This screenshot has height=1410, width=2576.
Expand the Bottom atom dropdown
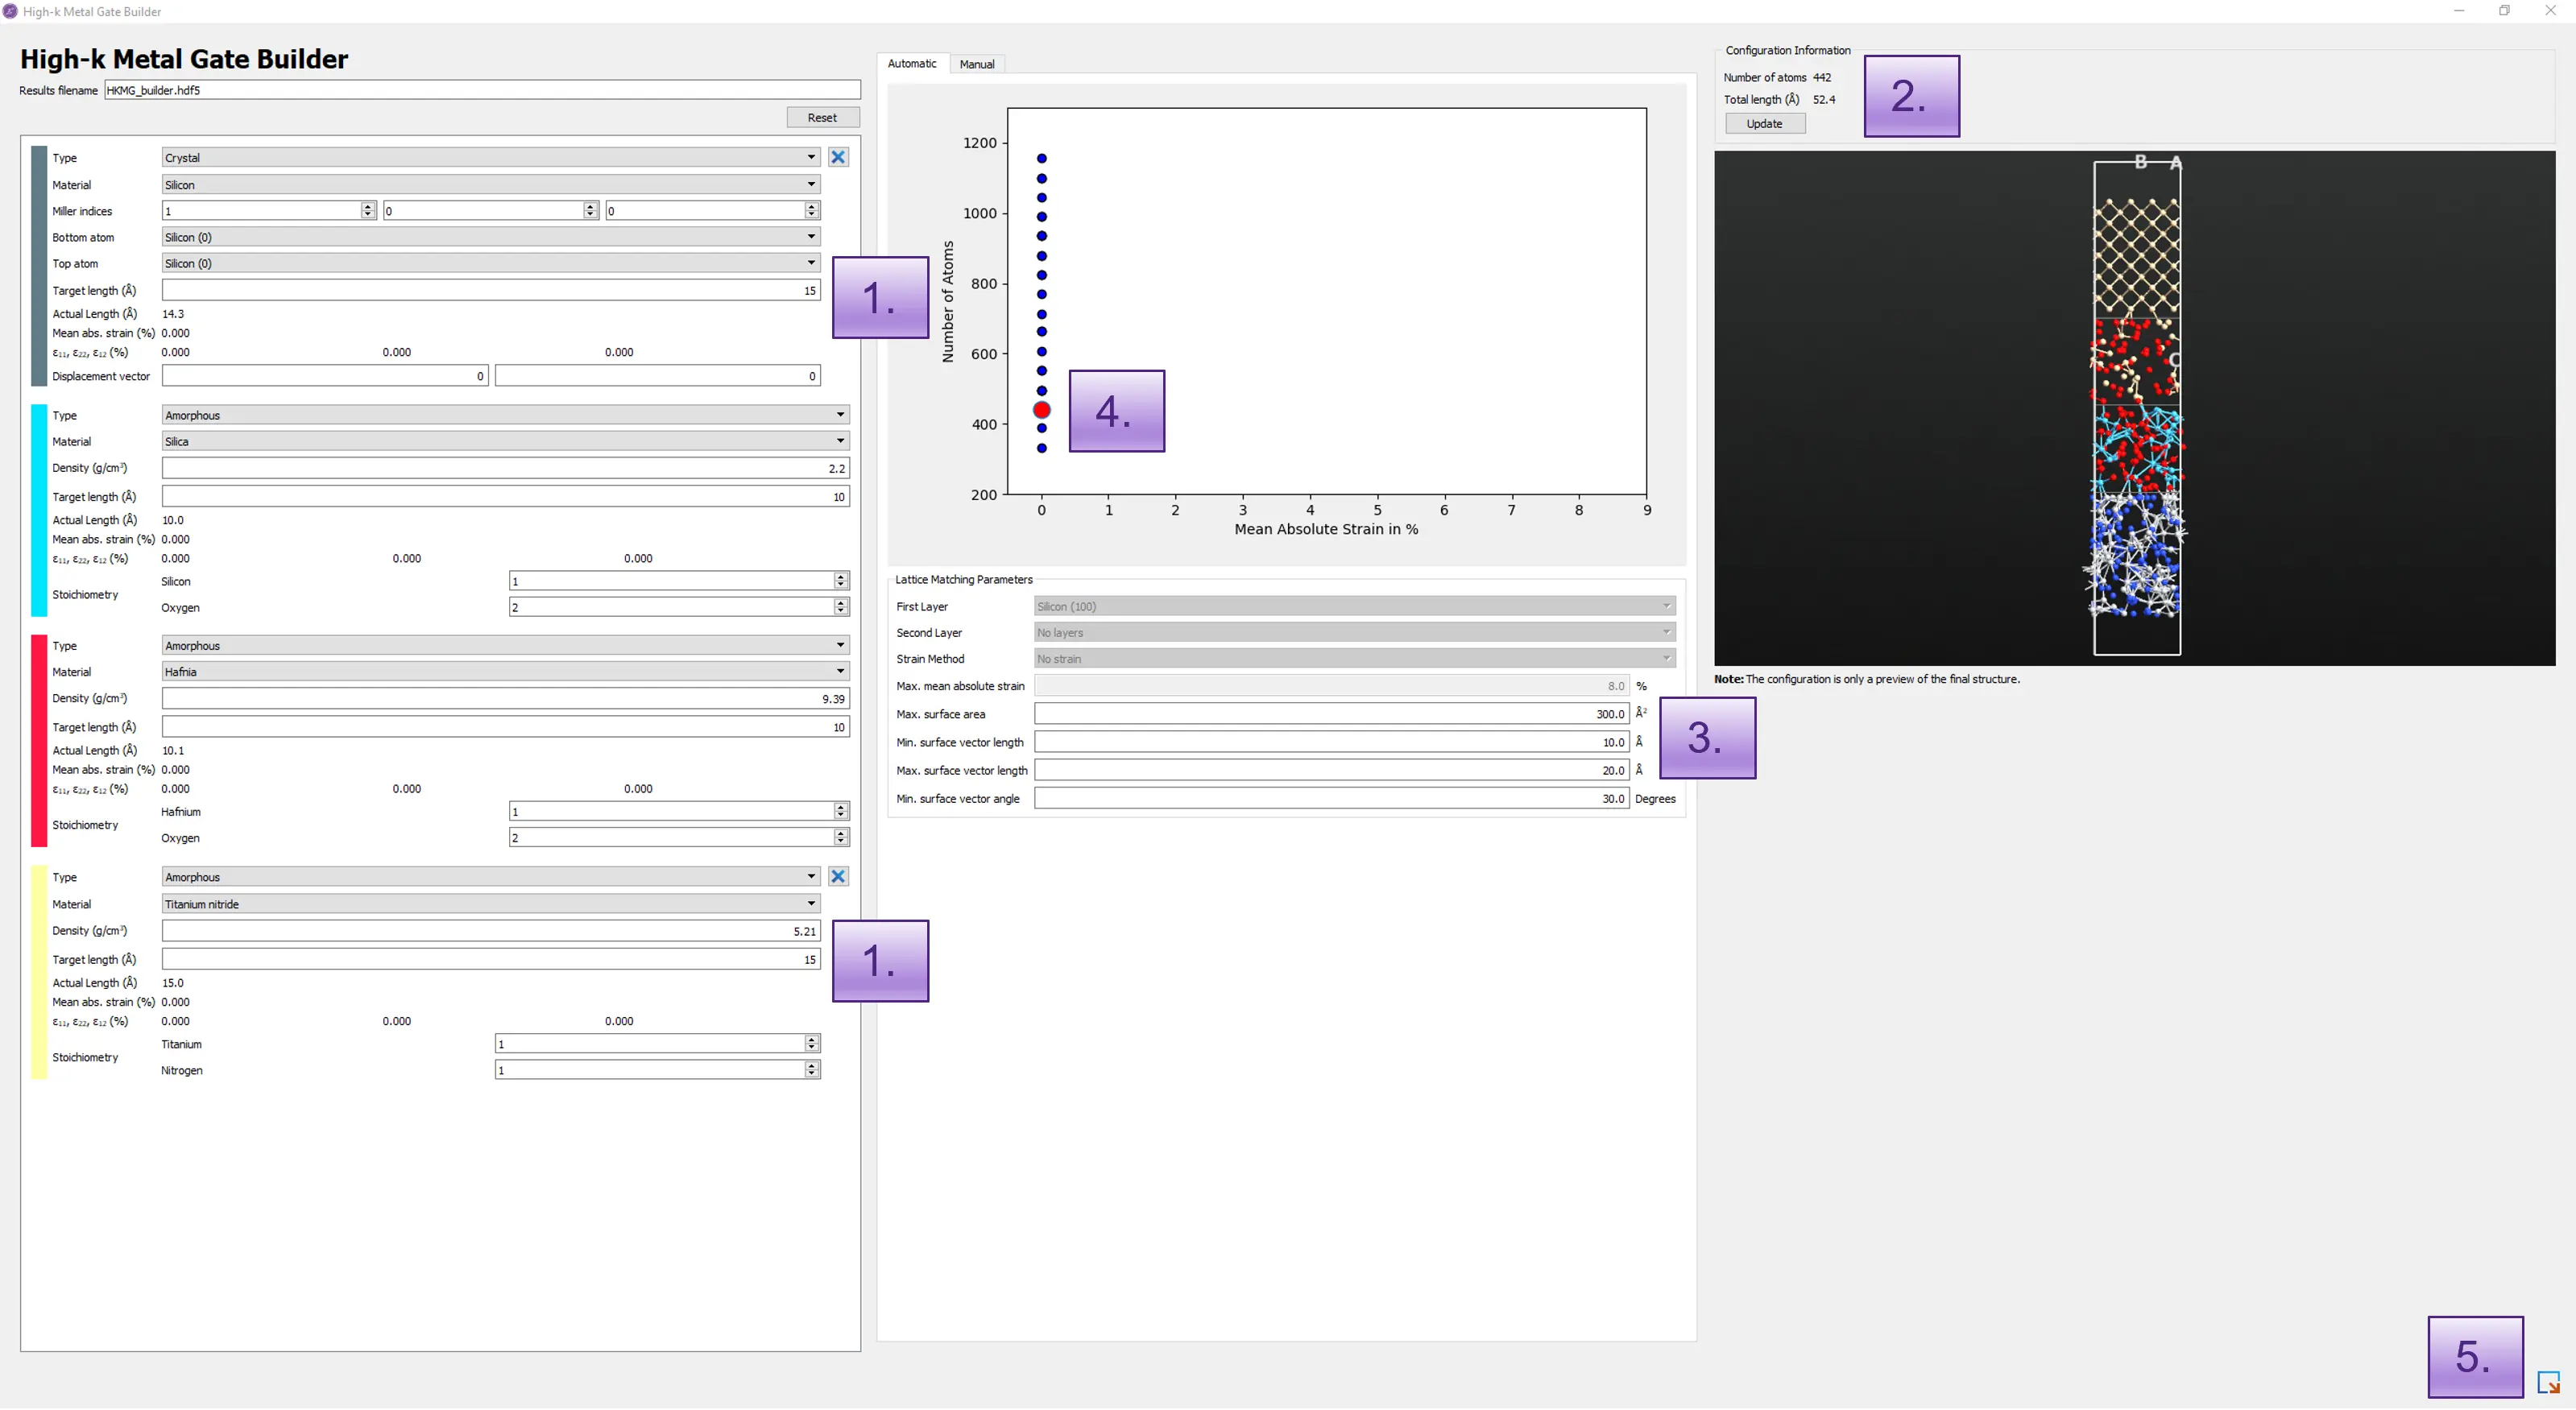pyautogui.click(x=490, y=237)
